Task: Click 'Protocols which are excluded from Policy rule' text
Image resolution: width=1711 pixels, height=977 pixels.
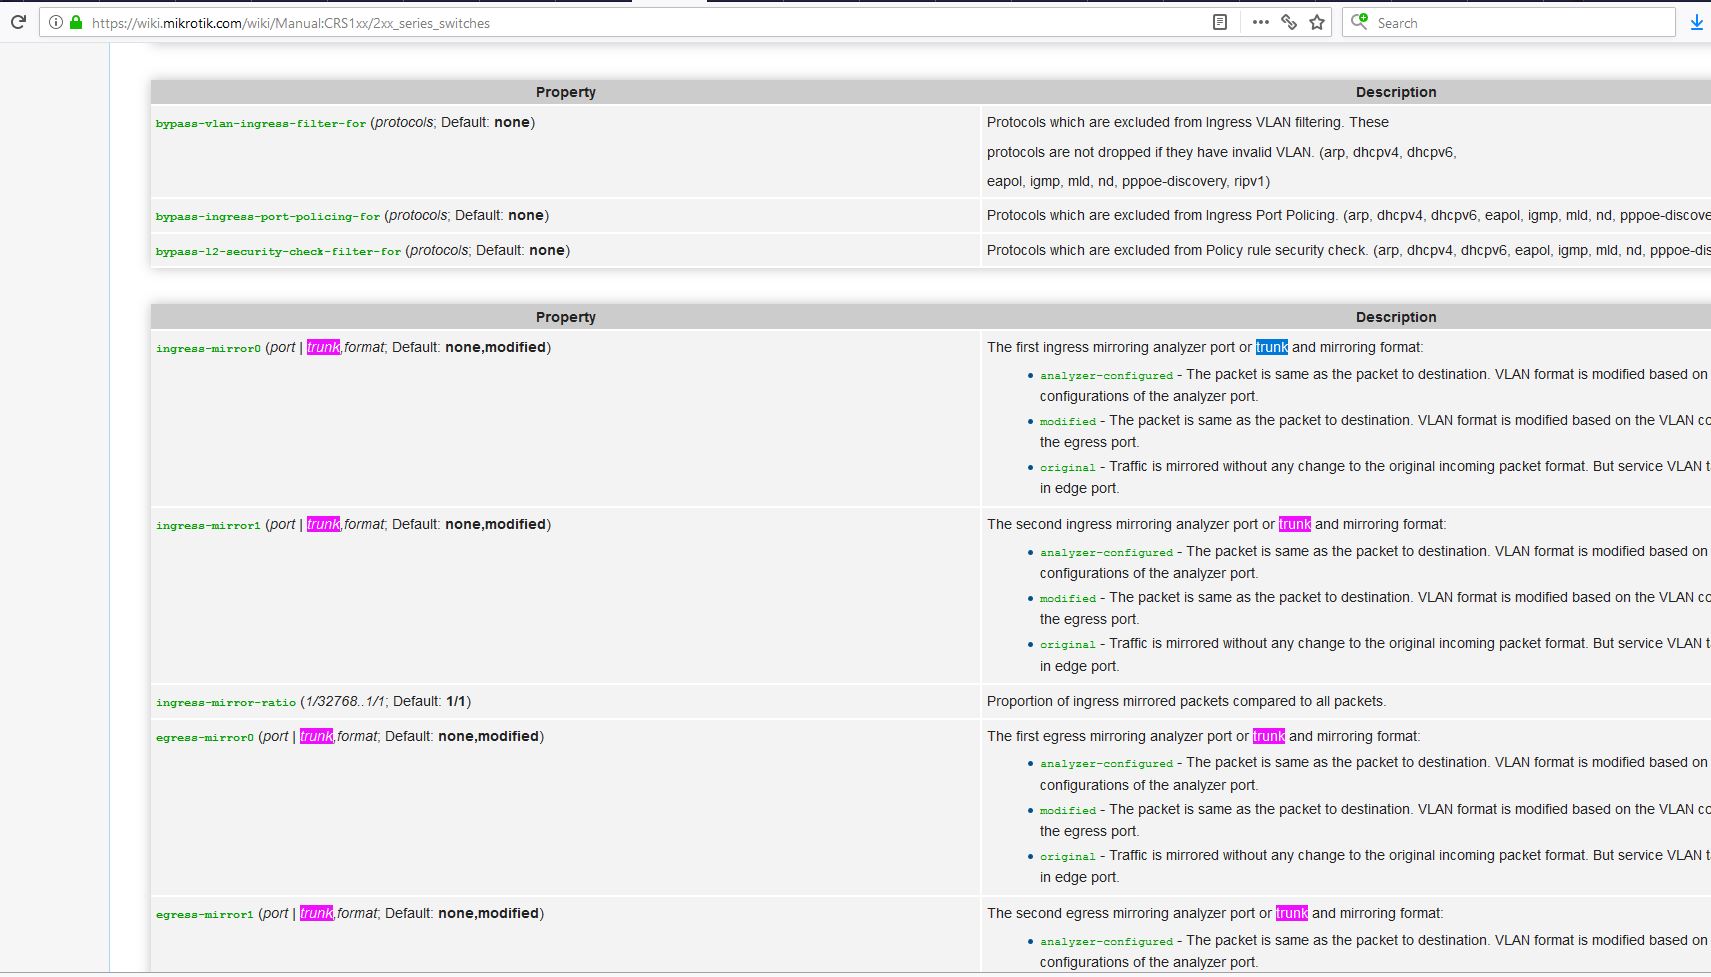Action: coord(1348,250)
